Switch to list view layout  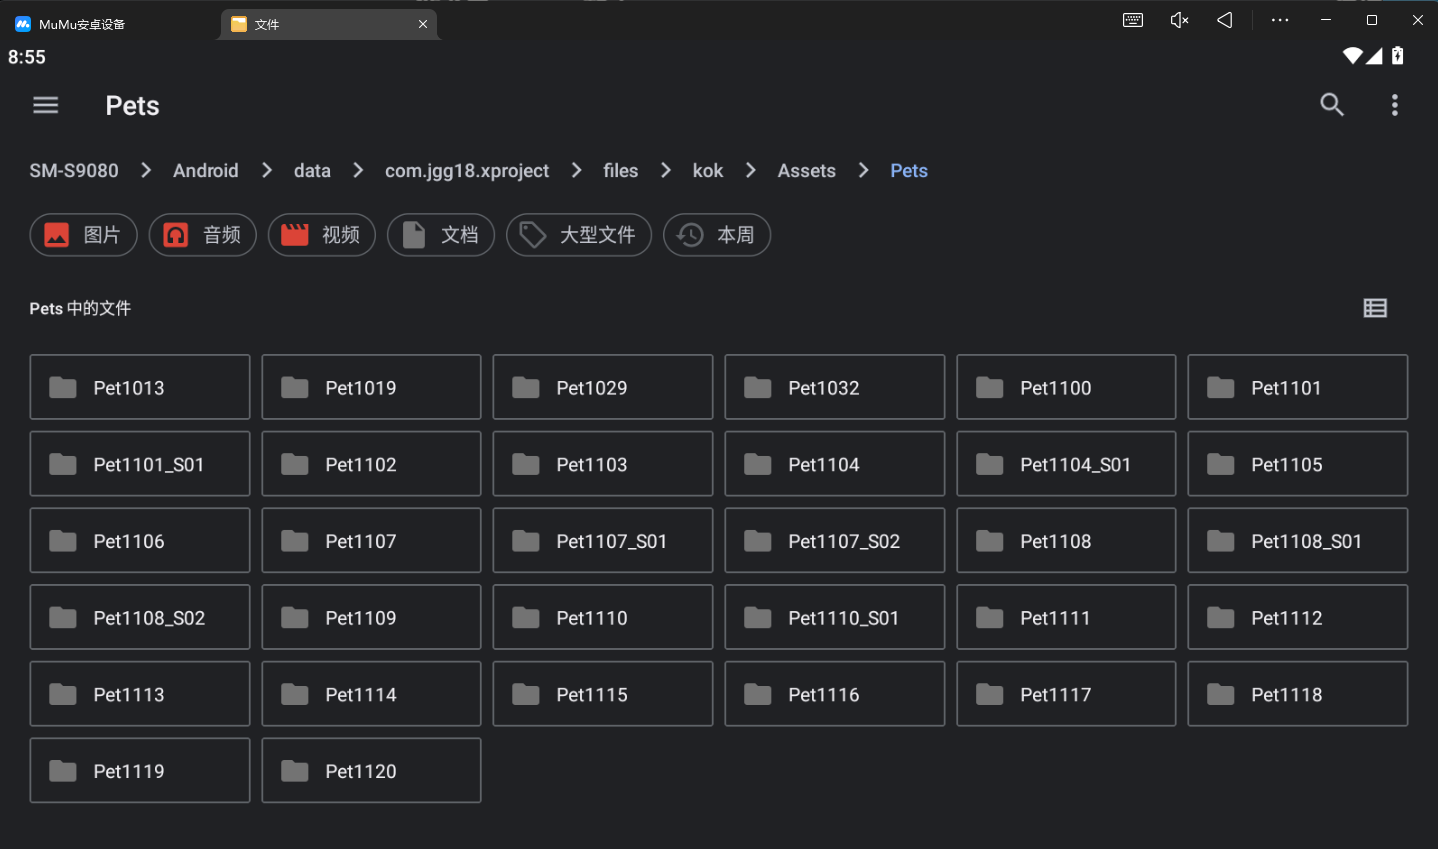click(1375, 308)
